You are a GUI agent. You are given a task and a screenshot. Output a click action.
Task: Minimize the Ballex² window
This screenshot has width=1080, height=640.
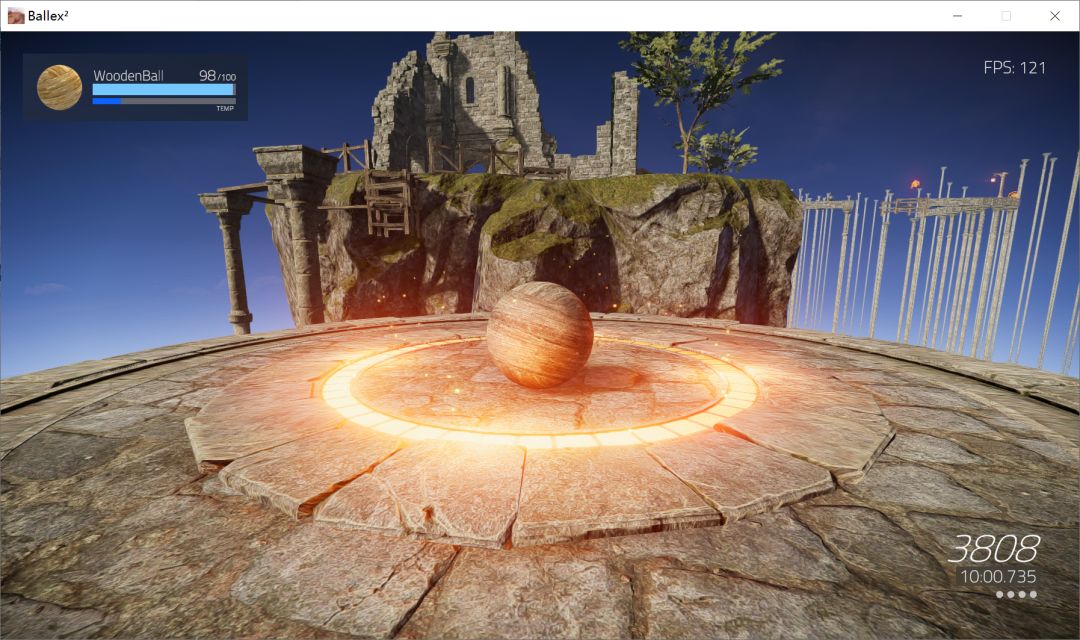(957, 15)
